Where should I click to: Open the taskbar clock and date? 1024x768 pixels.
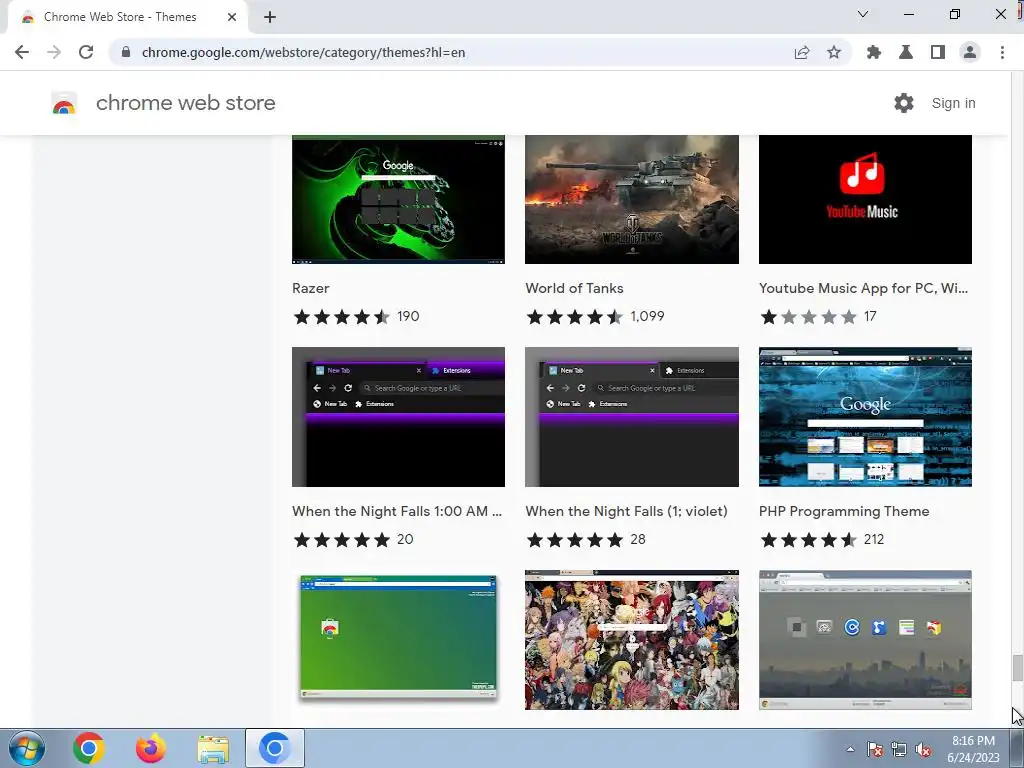(973, 749)
